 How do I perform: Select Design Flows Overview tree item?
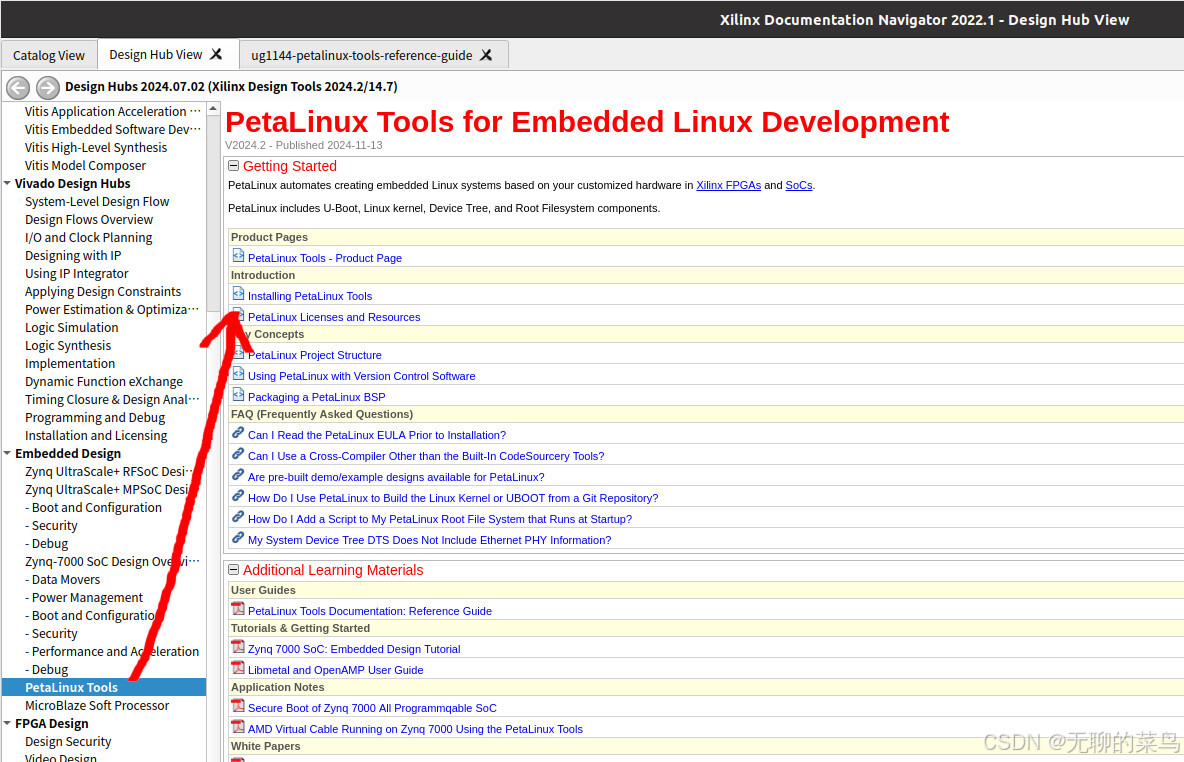(89, 220)
